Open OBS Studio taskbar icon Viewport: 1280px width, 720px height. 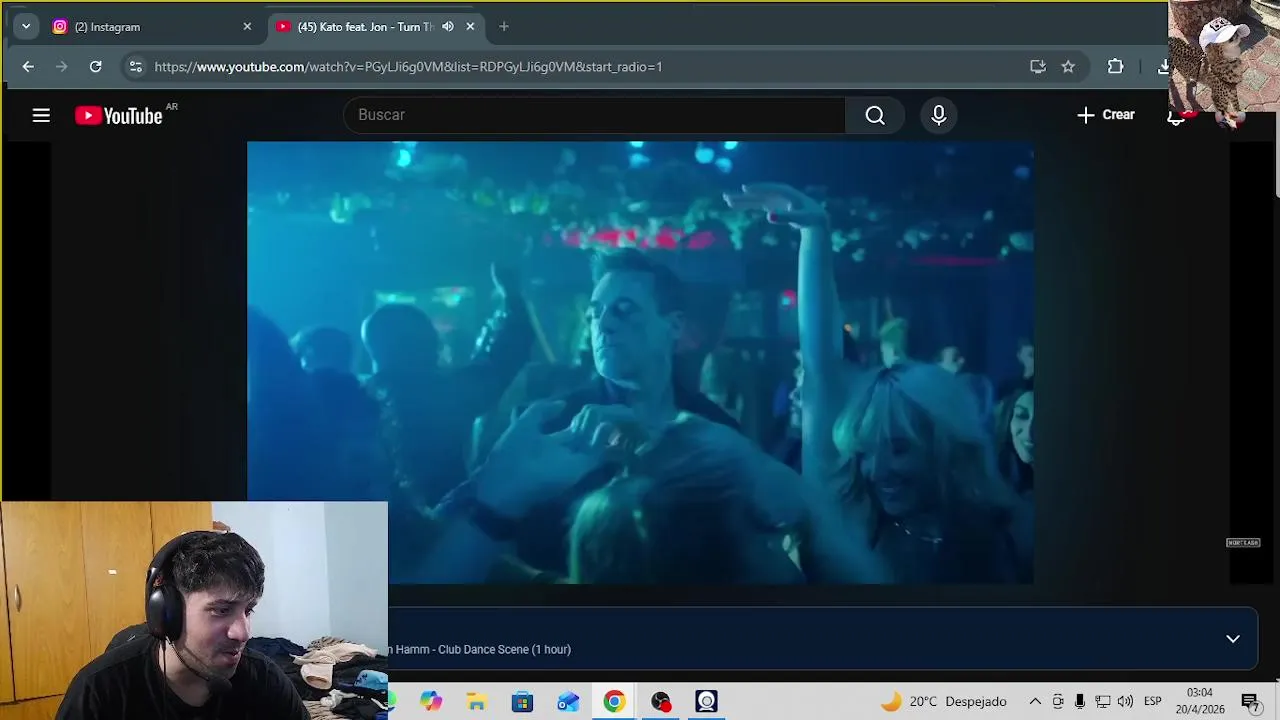[661, 702]
